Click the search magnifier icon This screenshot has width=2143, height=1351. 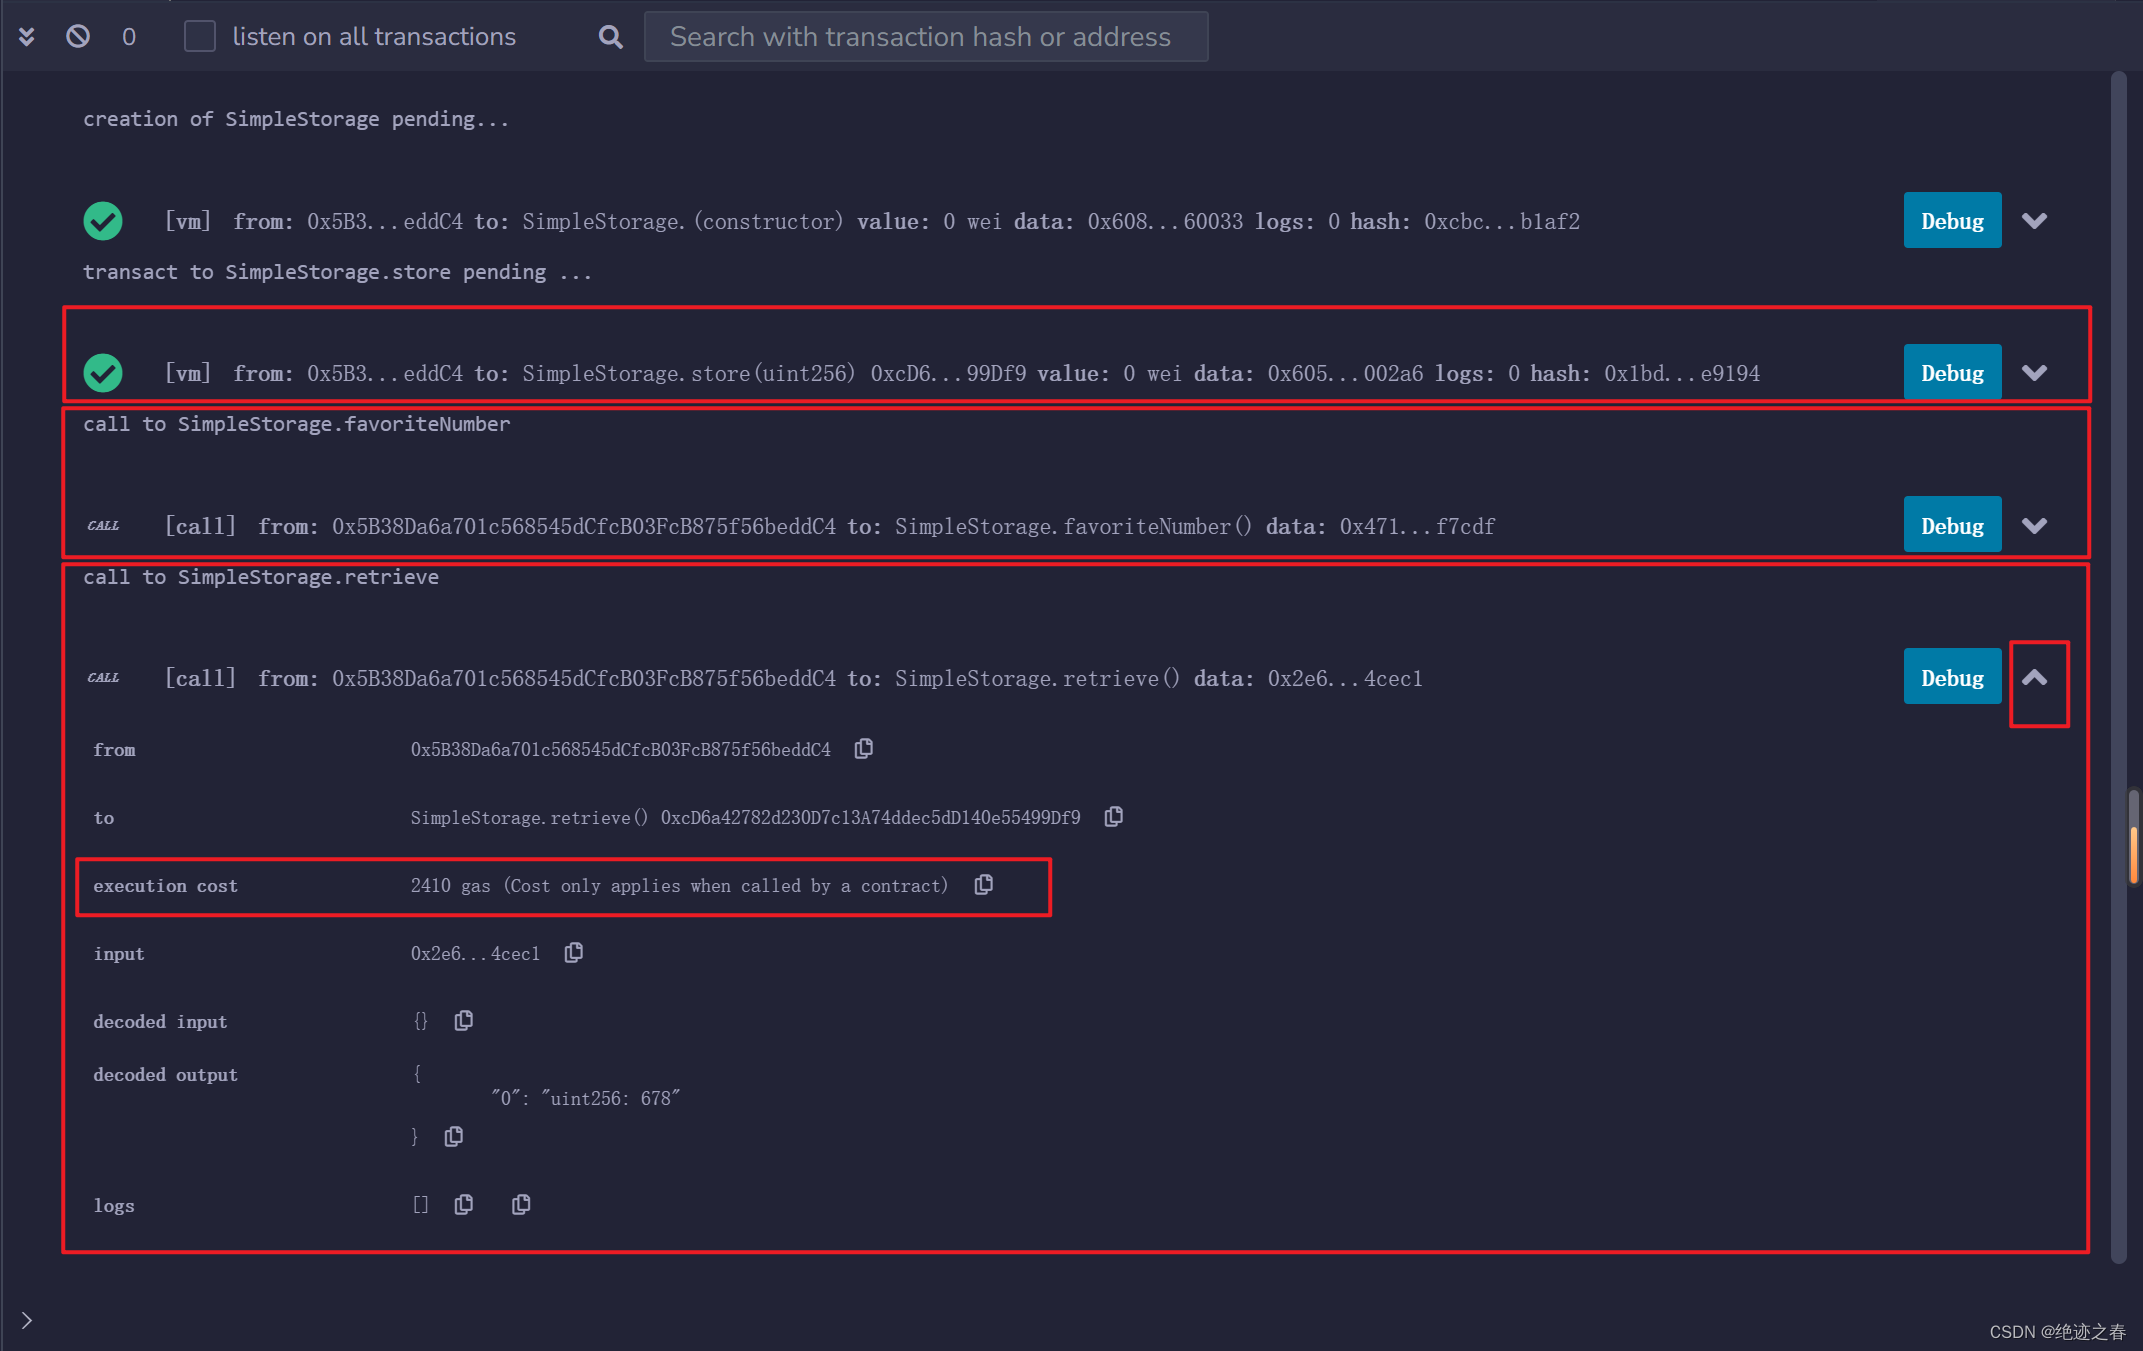click(610, 37)
